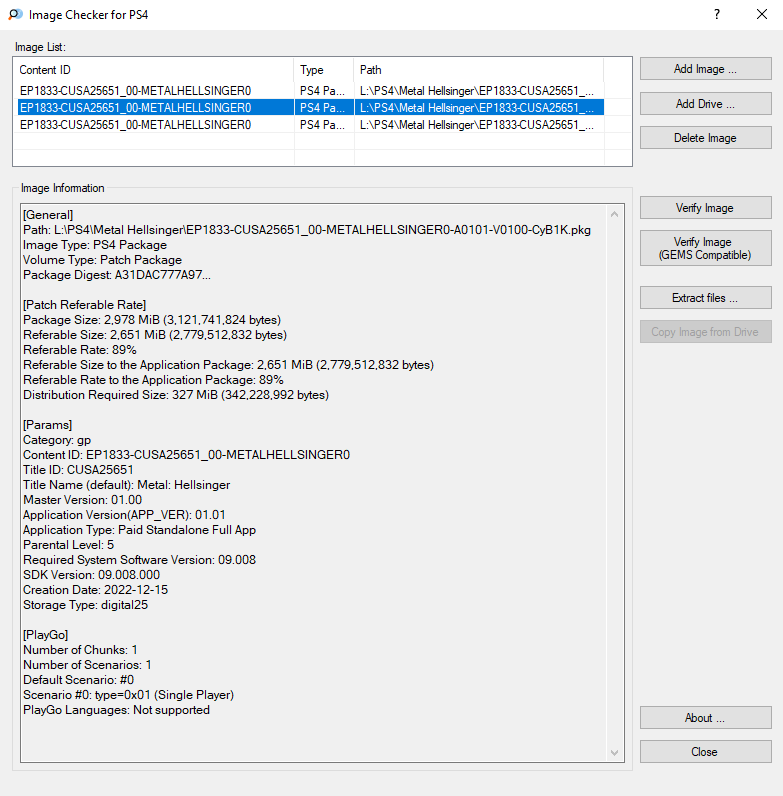Click the Title ID: CUSA25651 line
This screenshot has height=796, width=783.
(x=78, y=470)
